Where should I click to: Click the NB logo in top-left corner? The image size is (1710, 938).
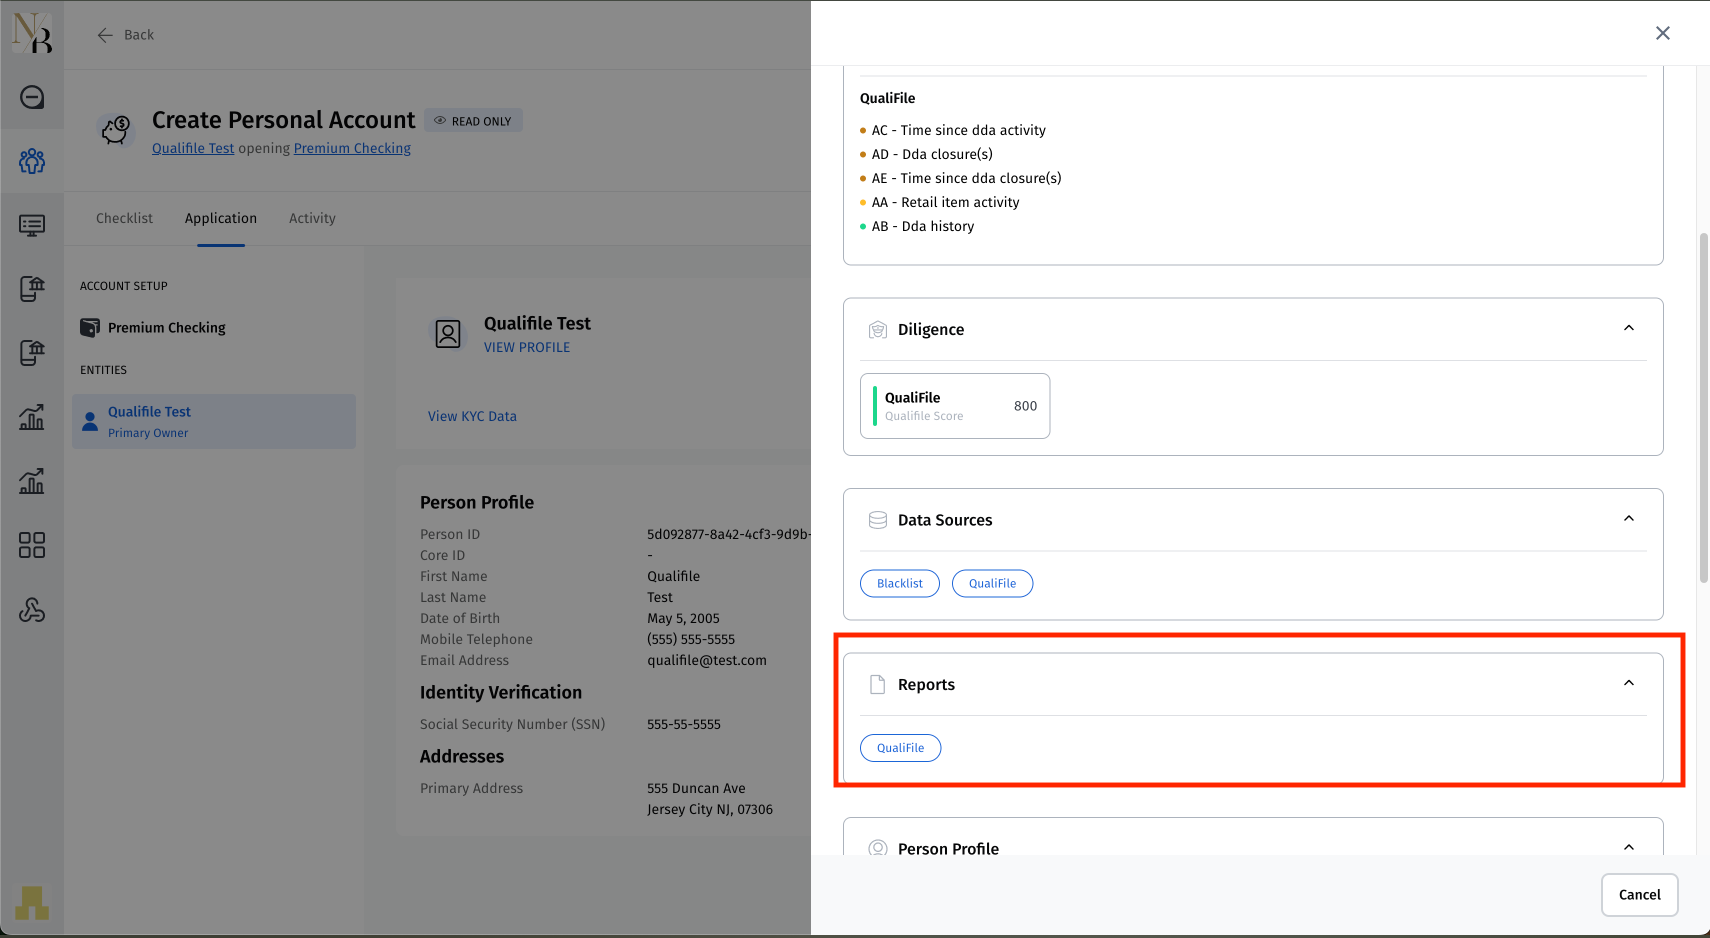pyautogui.click(x=32, y=33)
